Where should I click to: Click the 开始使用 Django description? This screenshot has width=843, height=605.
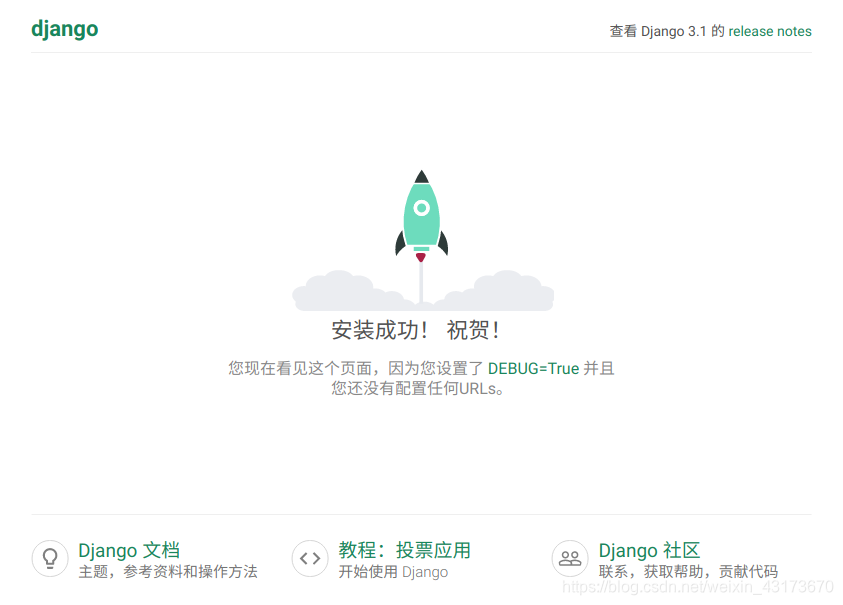point(393,572)
